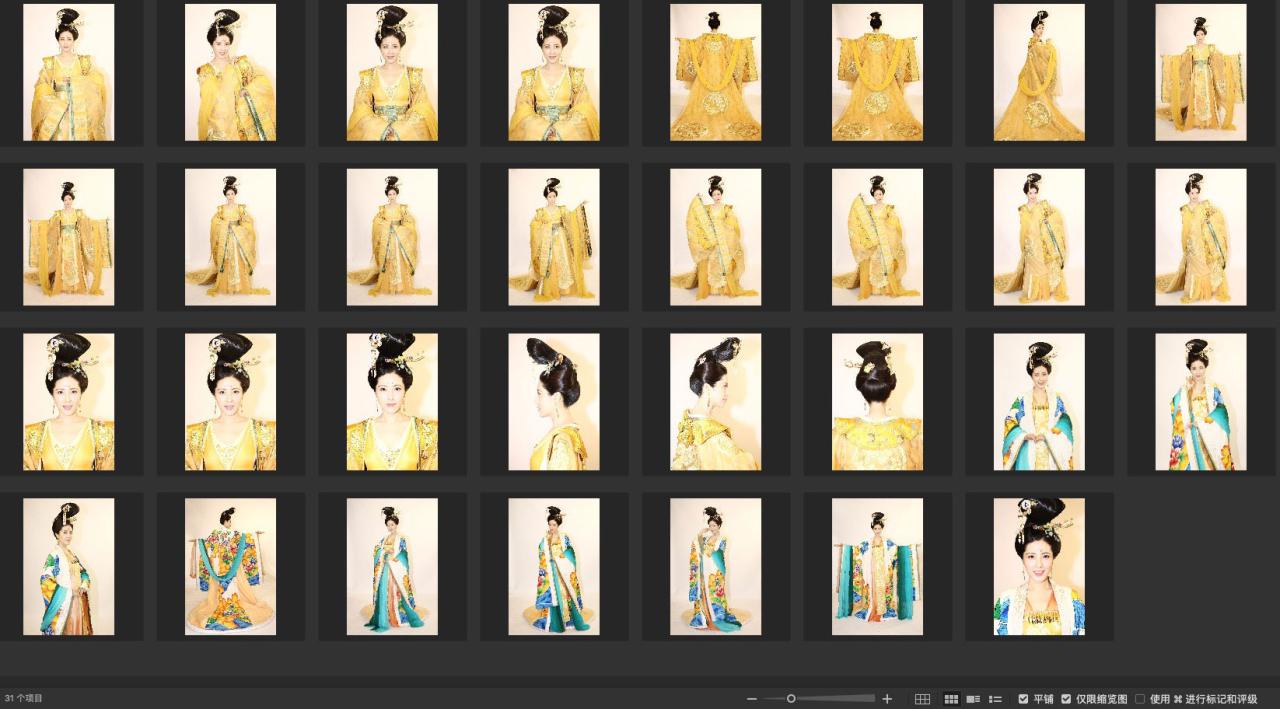1280x709 pixels.
Task: Click the minus icon to shrink thumbnails
Action: click(752, 699)
